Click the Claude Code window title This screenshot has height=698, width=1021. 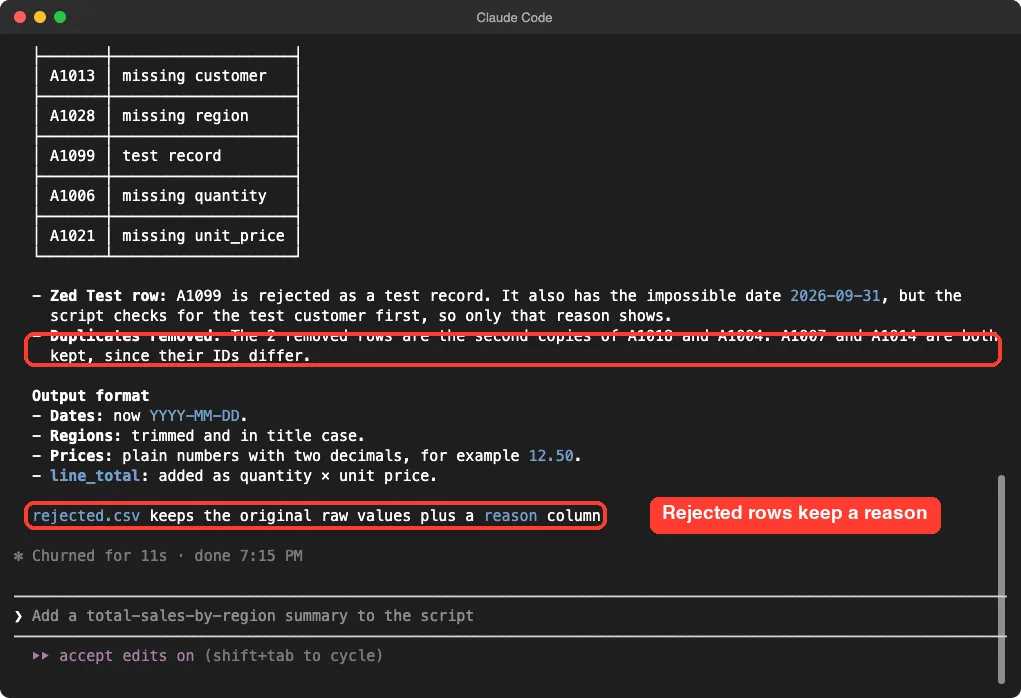click(514, 18)
